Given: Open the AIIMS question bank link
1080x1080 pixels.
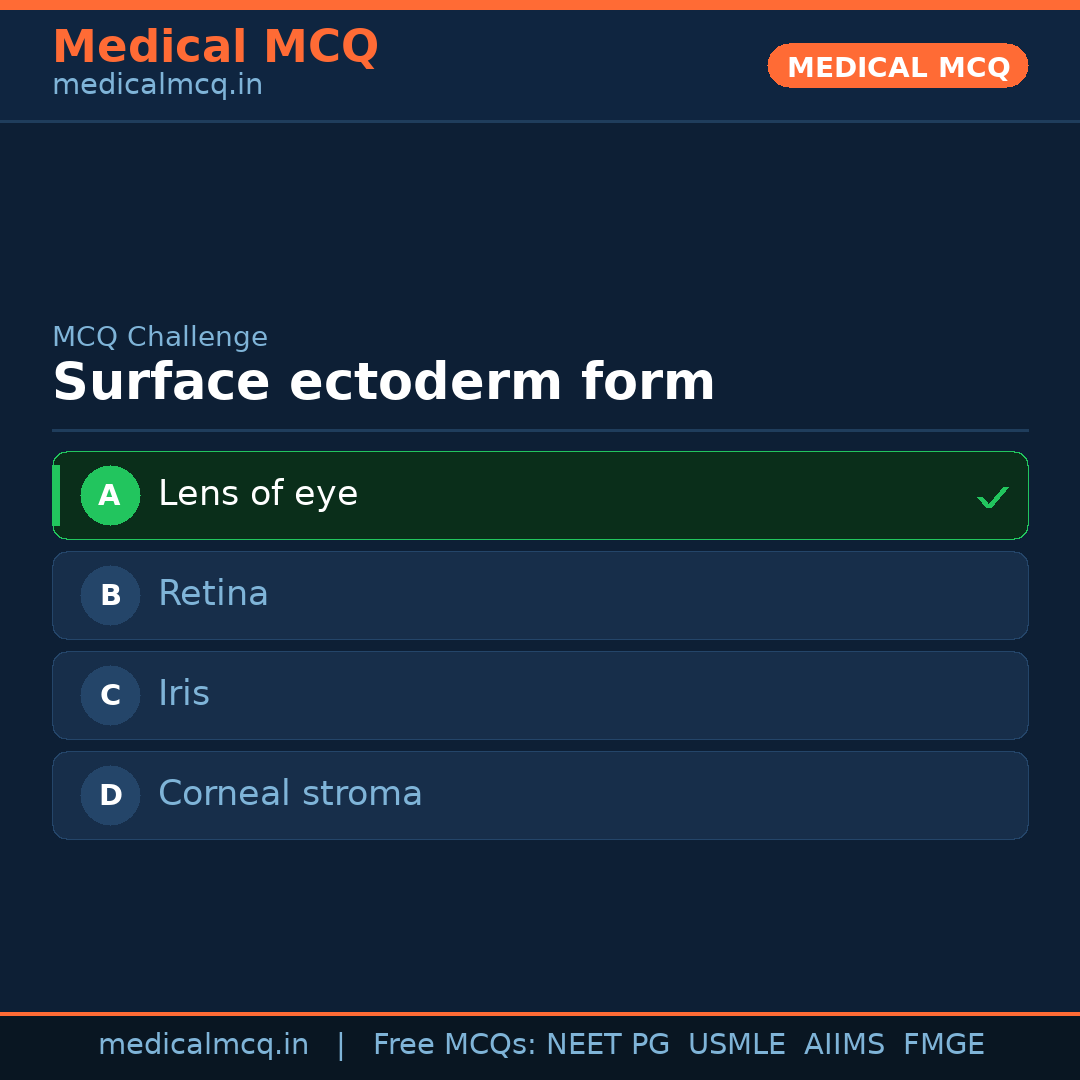Looking at the screenshot, I should click(x=845, y=1043).
